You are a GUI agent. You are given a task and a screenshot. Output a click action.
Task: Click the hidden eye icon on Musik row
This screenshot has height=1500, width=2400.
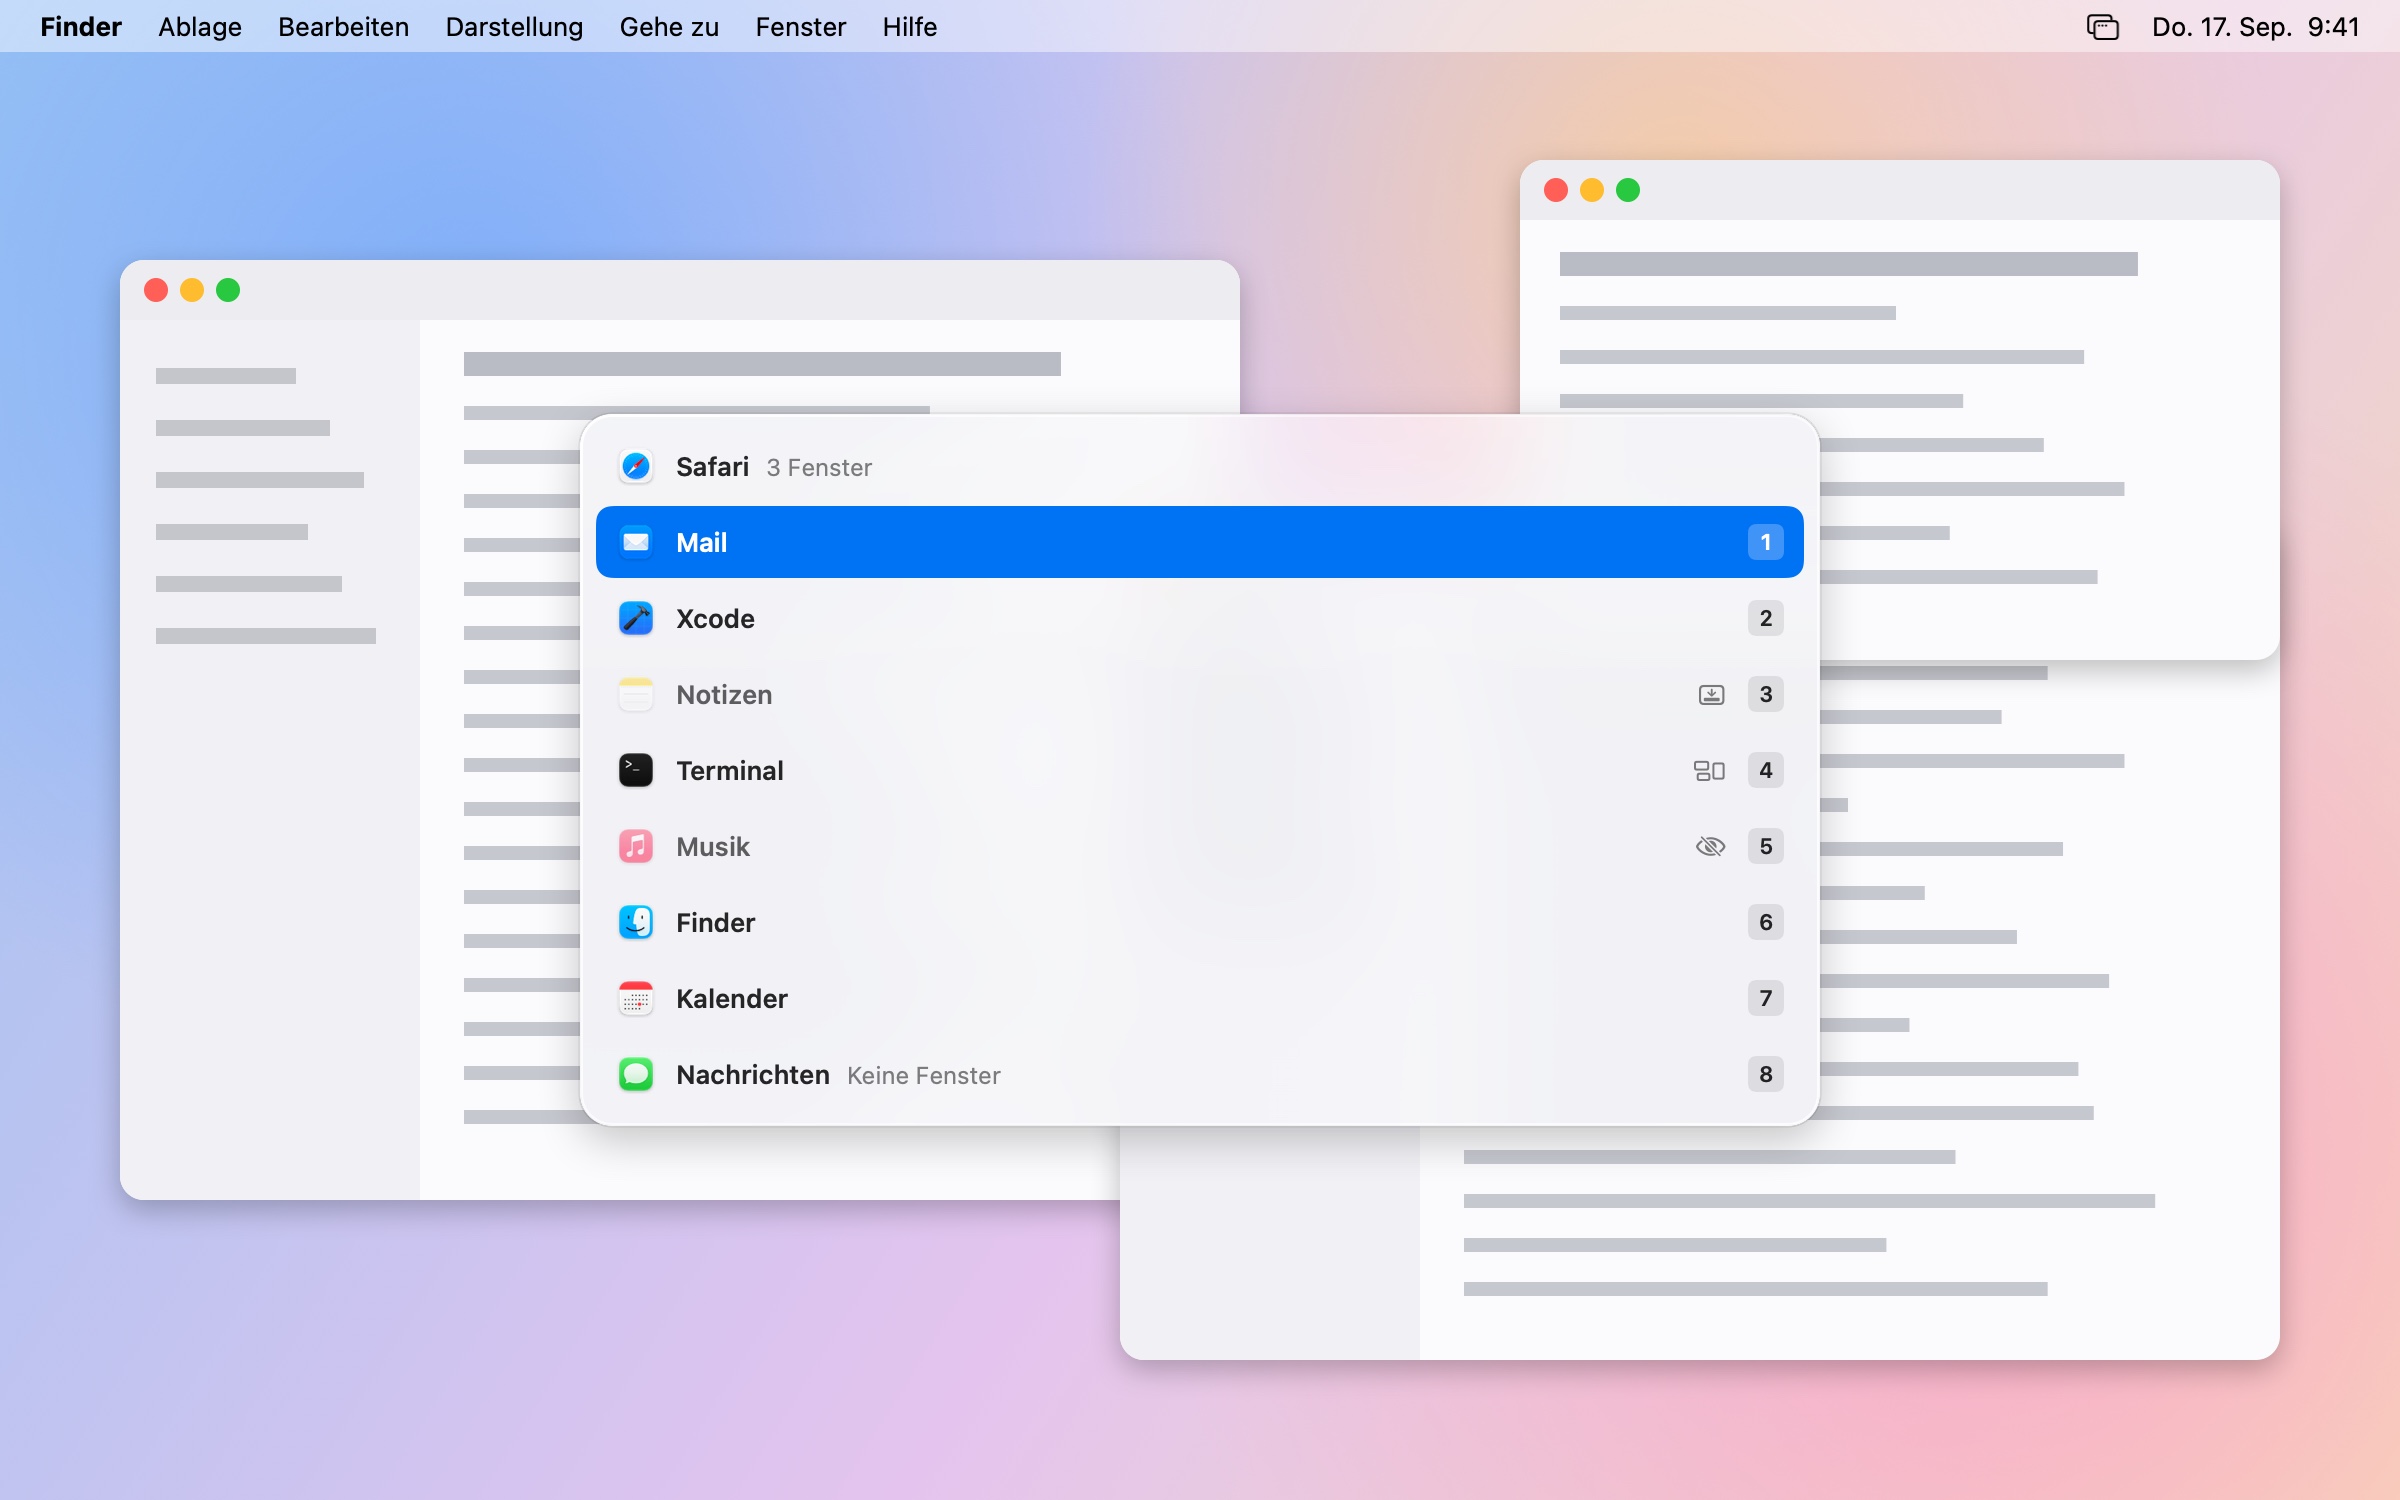click(1711, 846)
